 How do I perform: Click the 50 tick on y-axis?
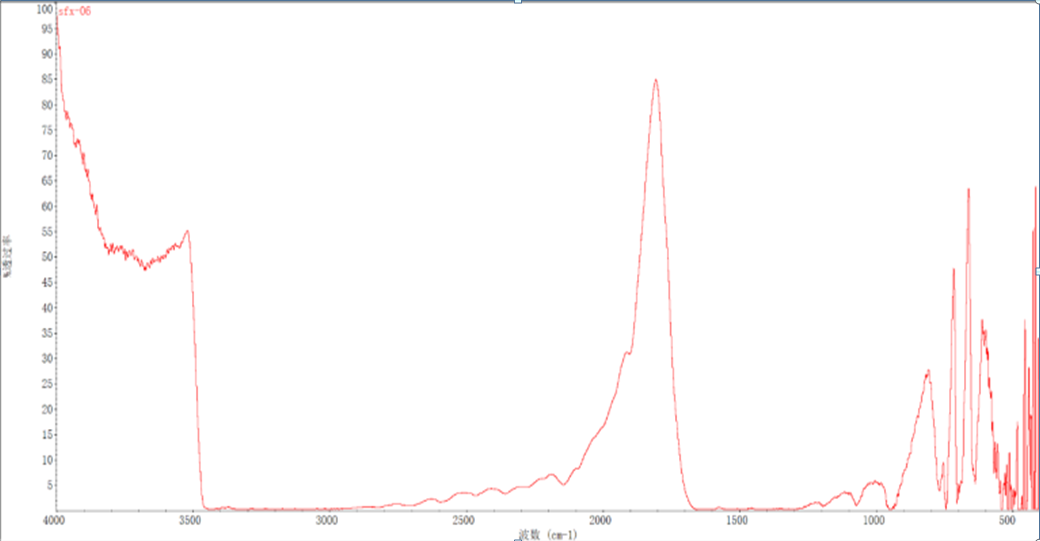click(45, 257)
